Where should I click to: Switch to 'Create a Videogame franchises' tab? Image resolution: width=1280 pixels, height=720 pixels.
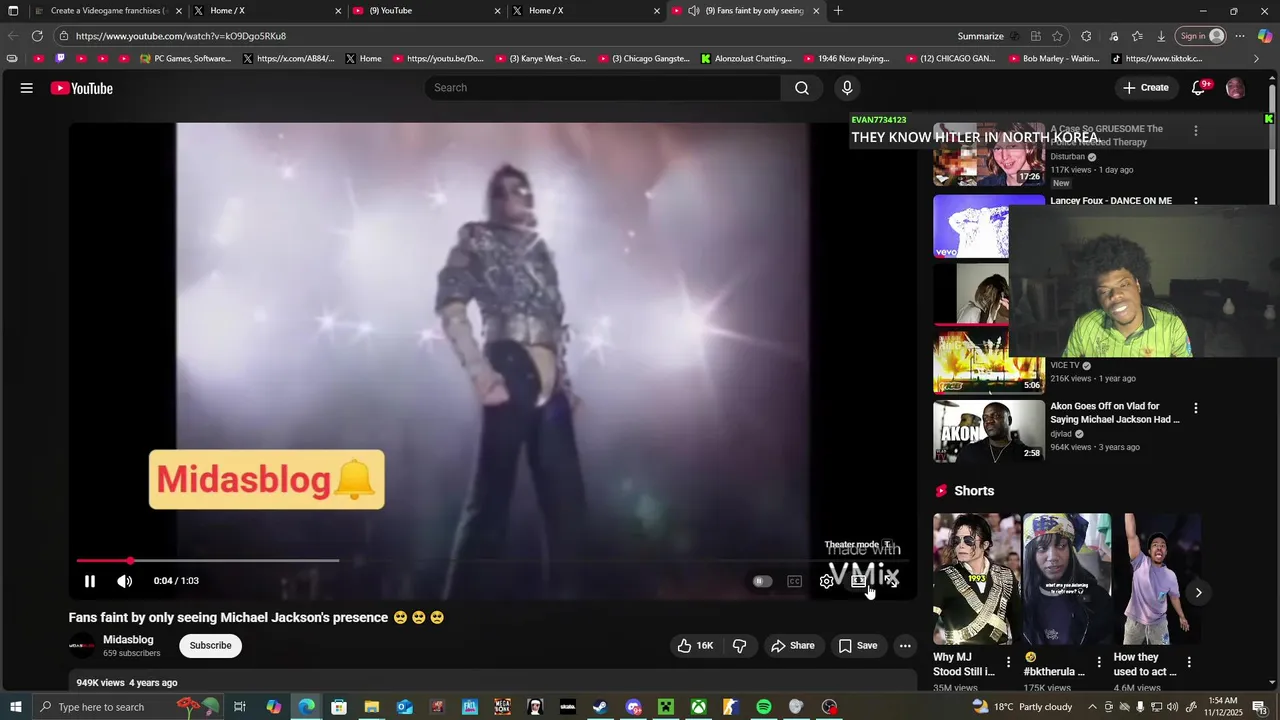coord(107,11)
